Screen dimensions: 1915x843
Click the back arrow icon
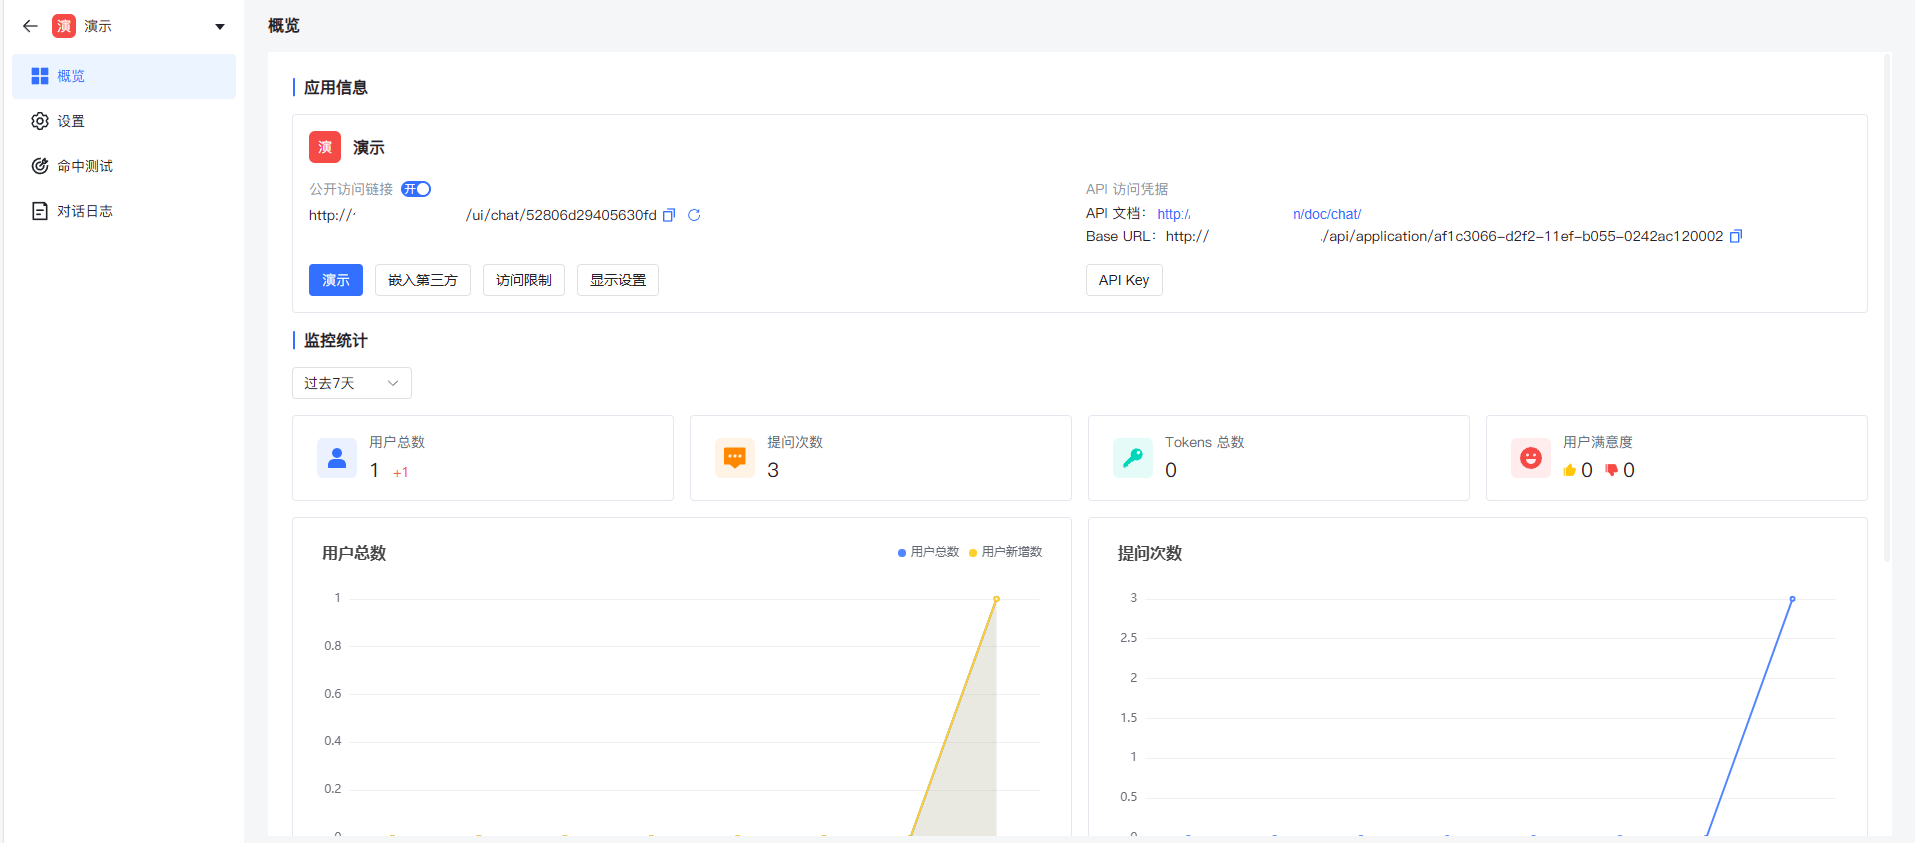click(x=30, y=26)
